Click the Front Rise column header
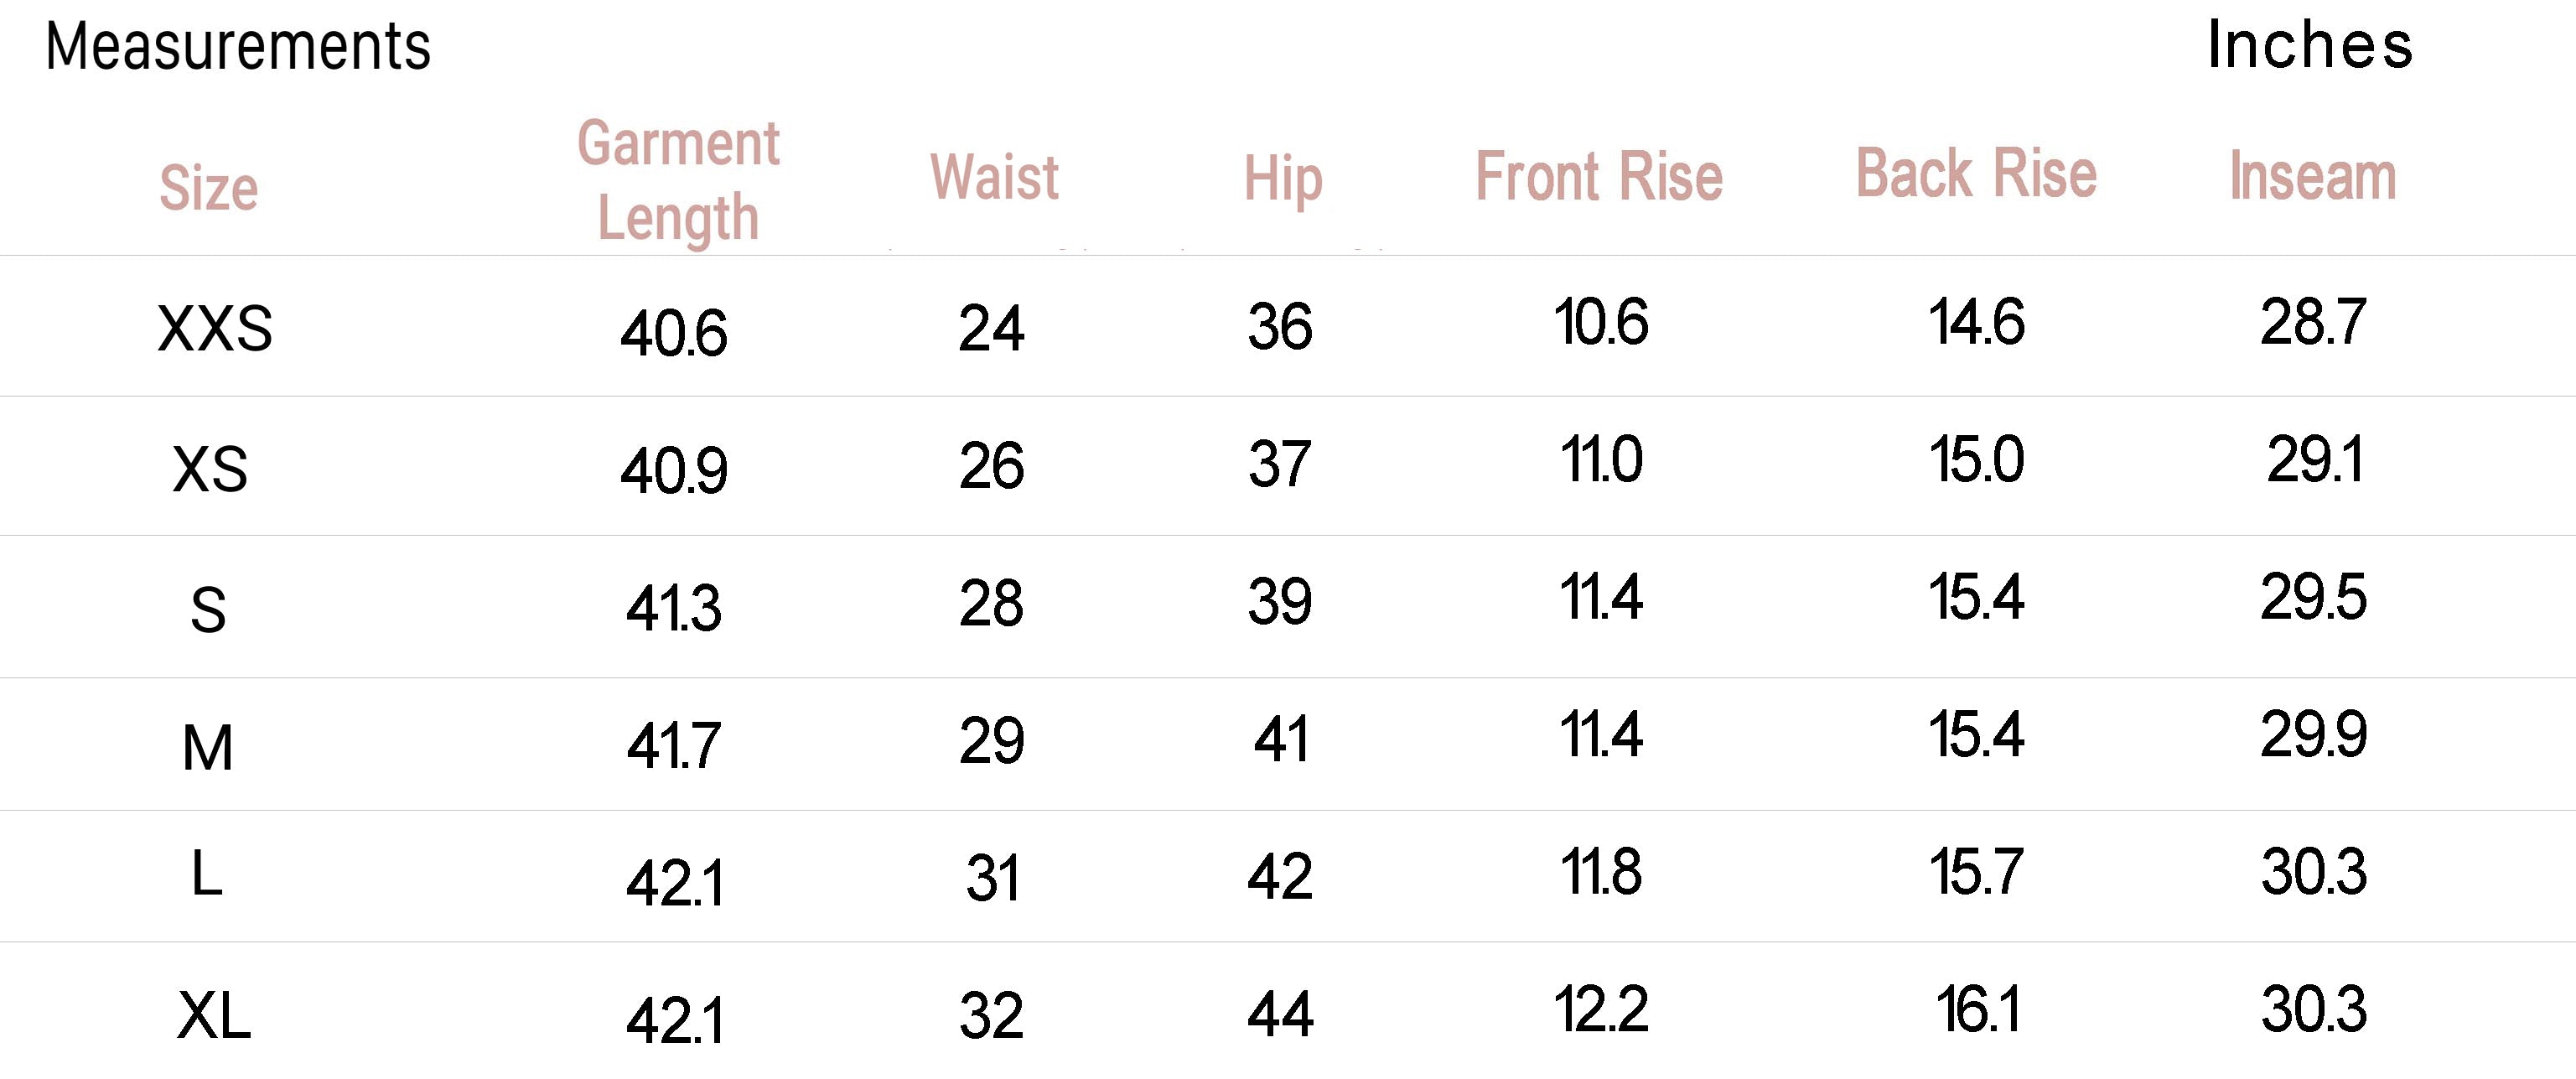 1599,177
